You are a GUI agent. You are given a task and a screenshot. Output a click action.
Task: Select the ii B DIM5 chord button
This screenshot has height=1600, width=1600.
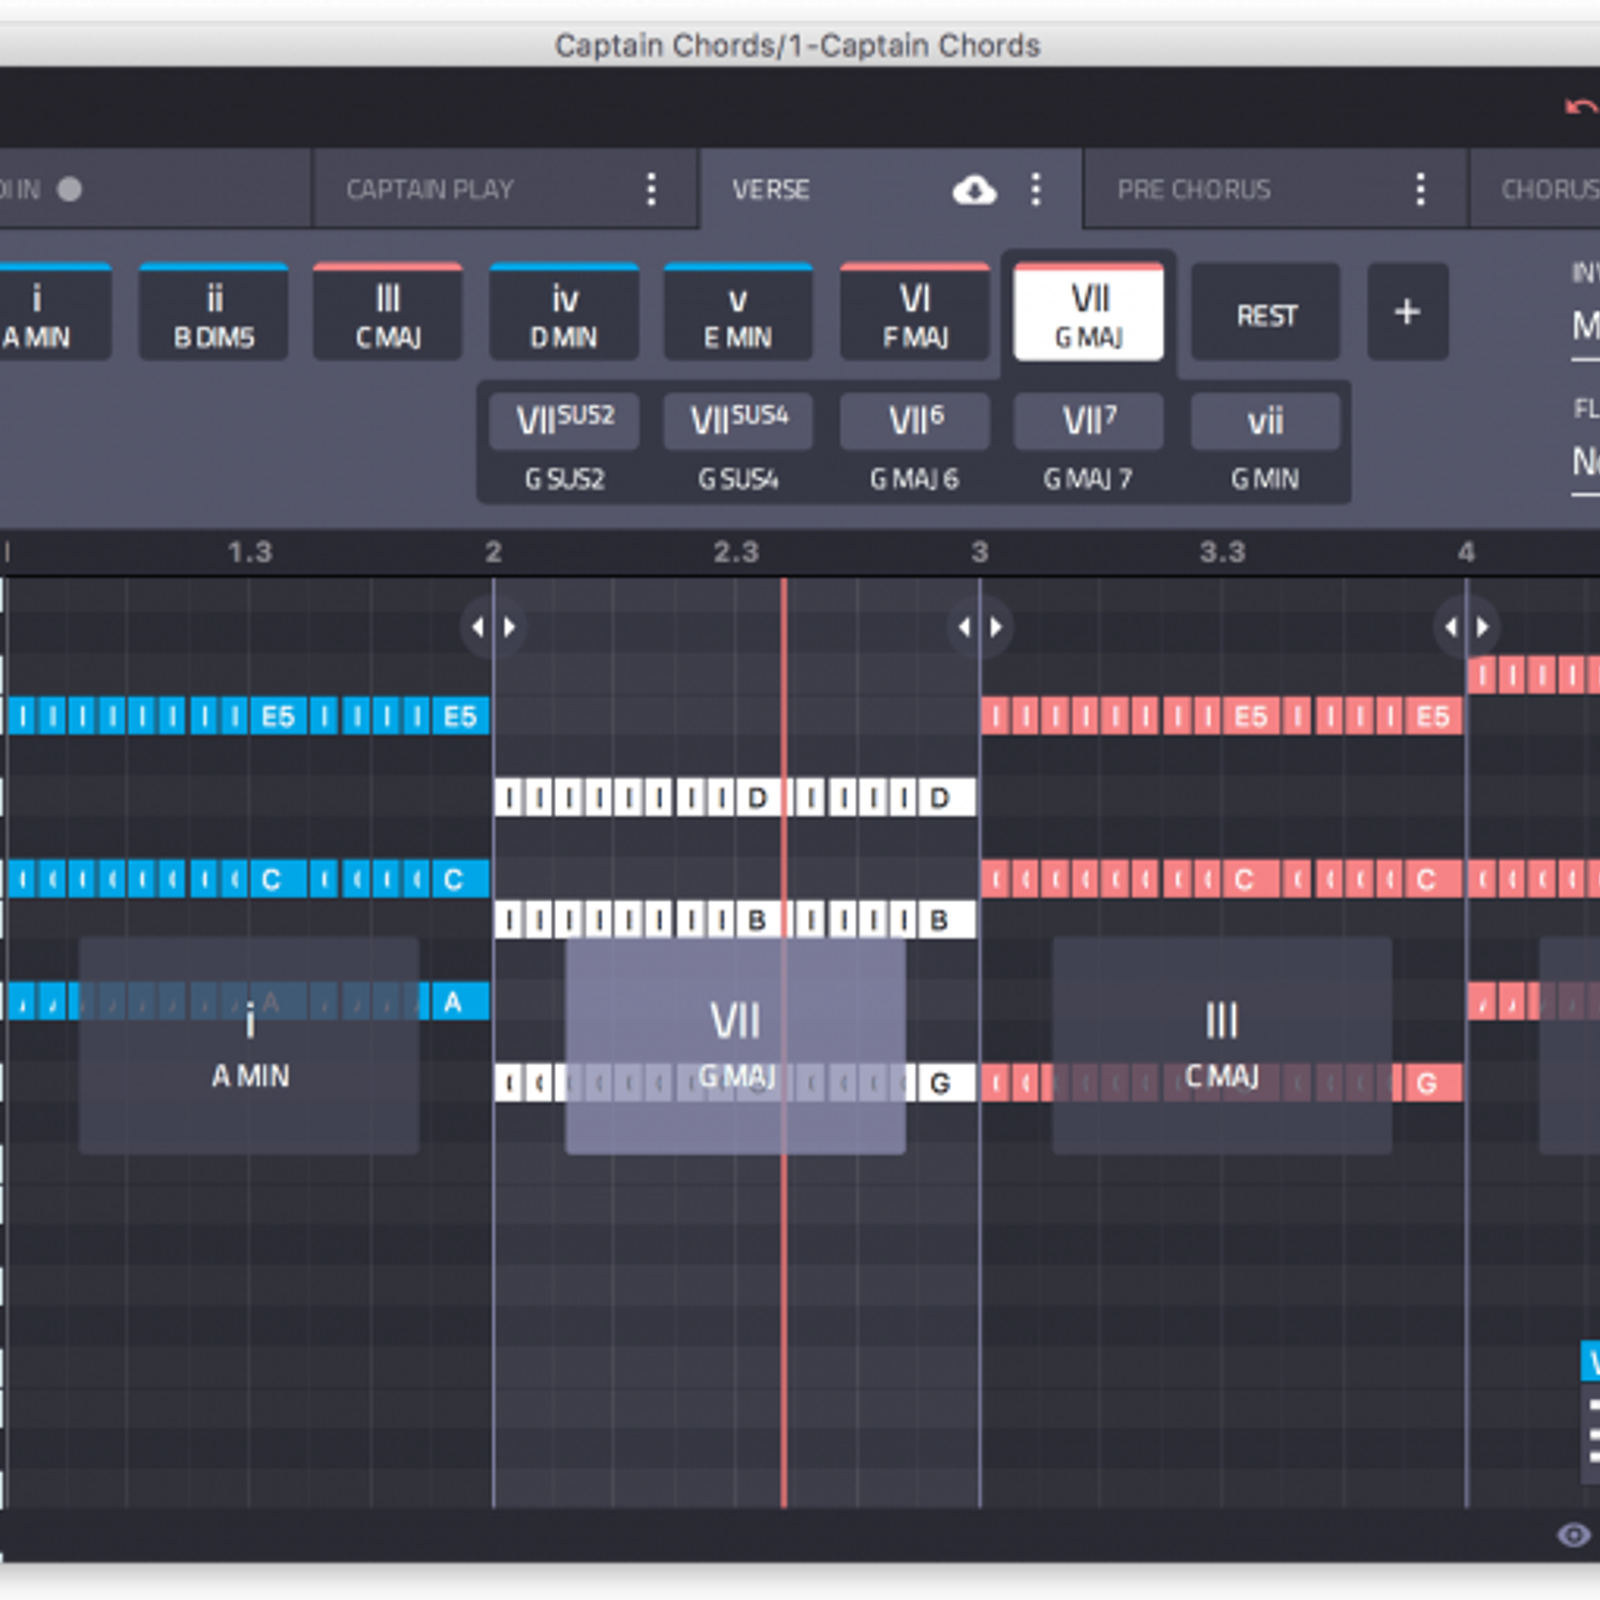[x=213, y=312]
